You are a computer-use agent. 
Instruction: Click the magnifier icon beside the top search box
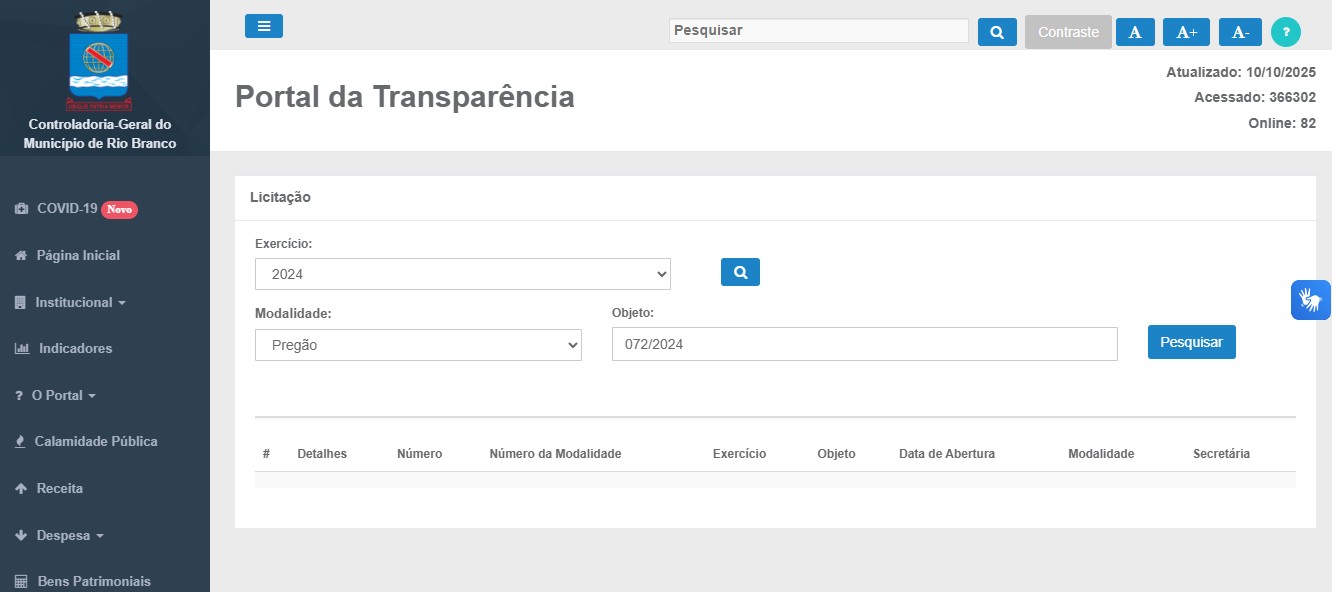coord(996,32)
